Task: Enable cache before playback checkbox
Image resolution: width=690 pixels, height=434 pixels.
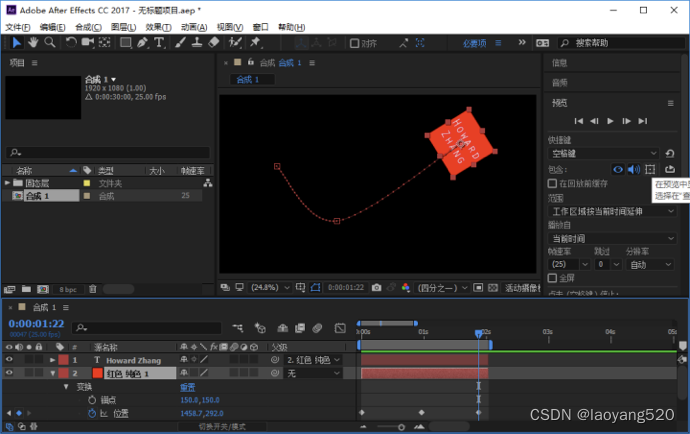Action: point(552,183)
